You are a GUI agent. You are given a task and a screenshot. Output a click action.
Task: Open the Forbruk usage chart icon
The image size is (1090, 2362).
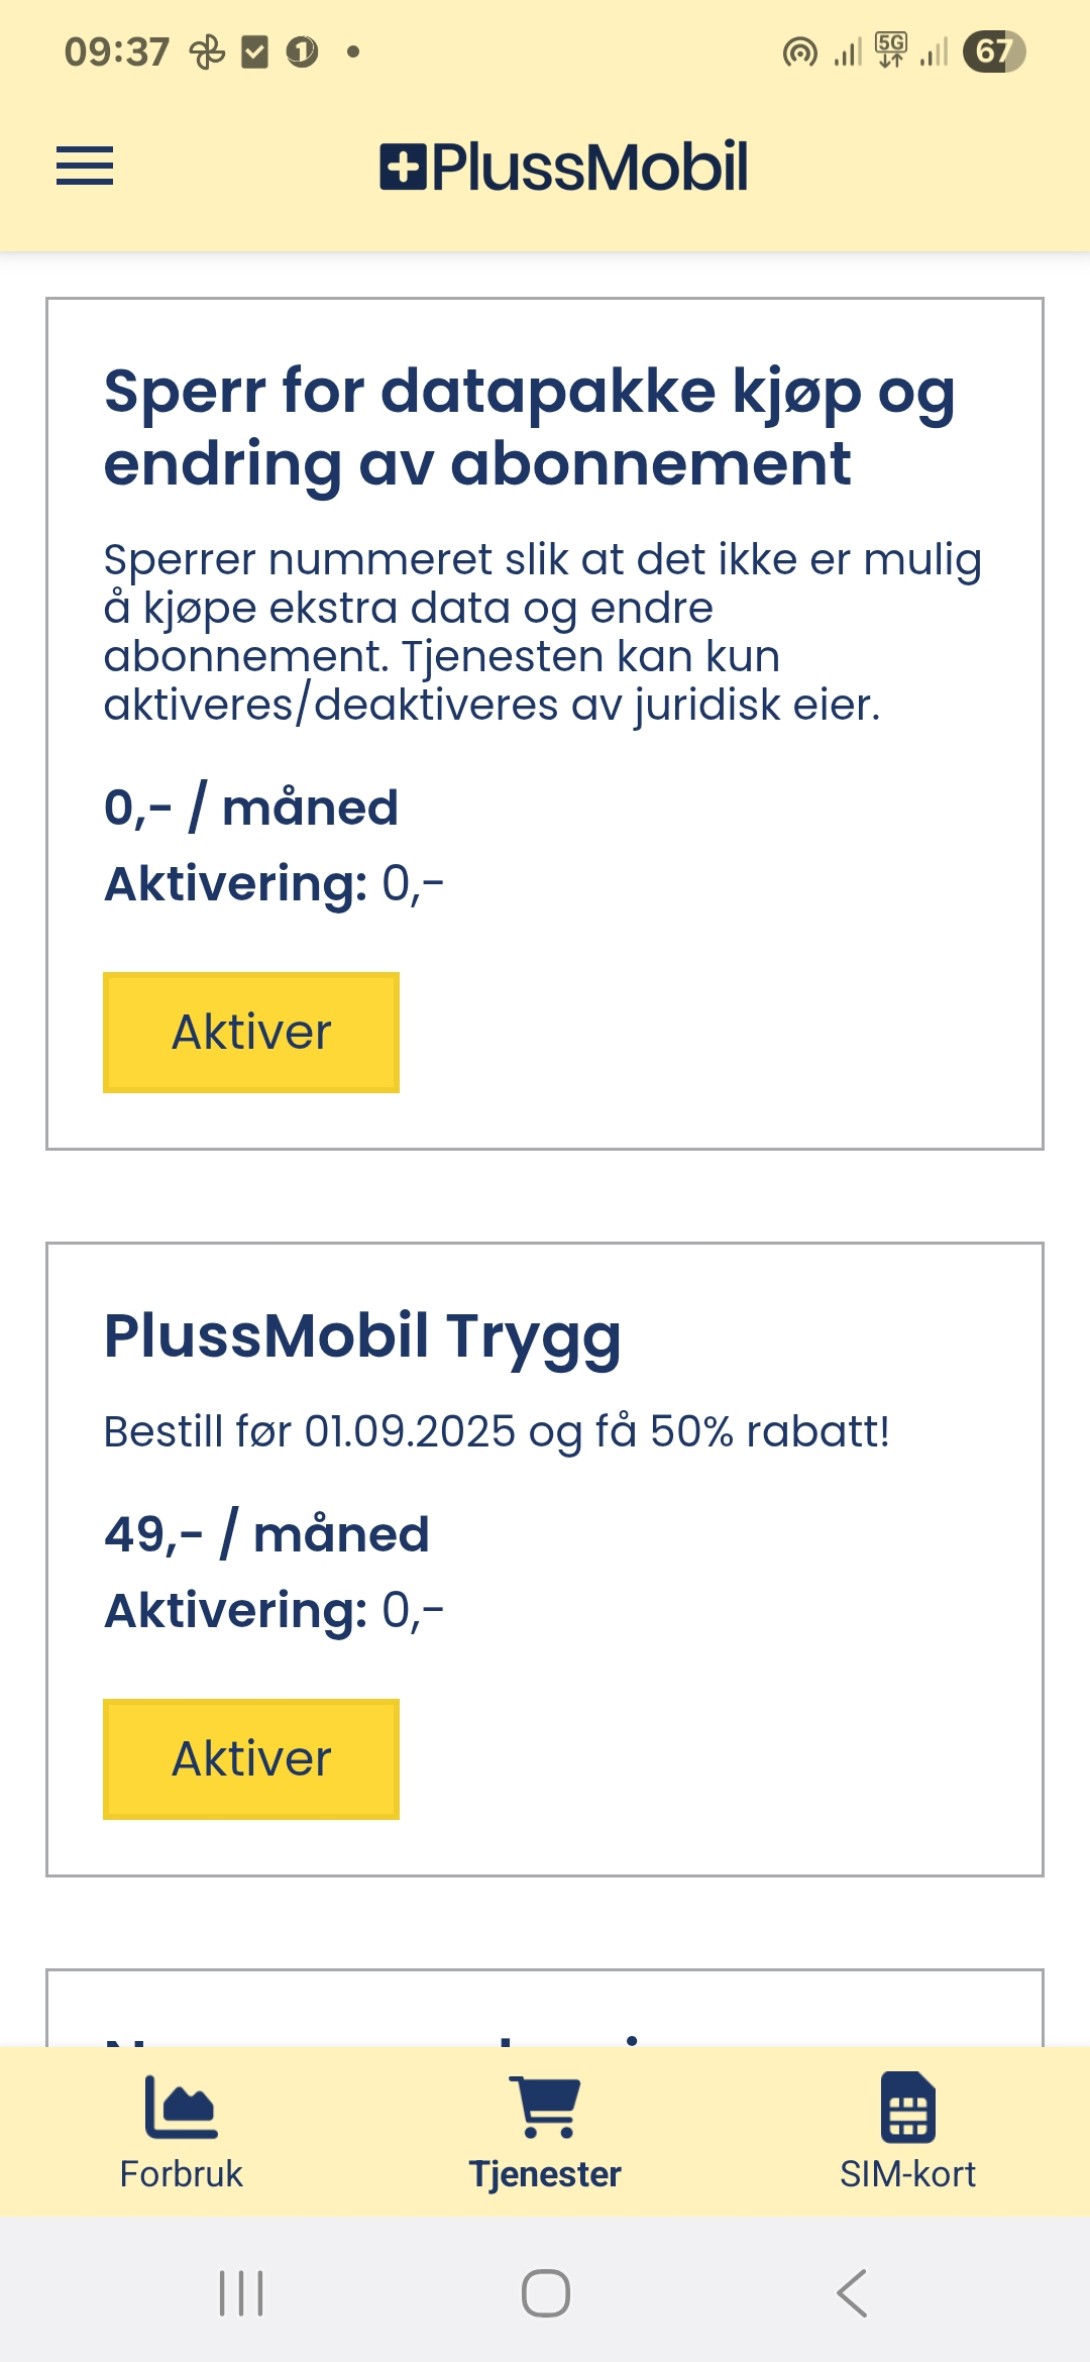(x=181, y=2105)
